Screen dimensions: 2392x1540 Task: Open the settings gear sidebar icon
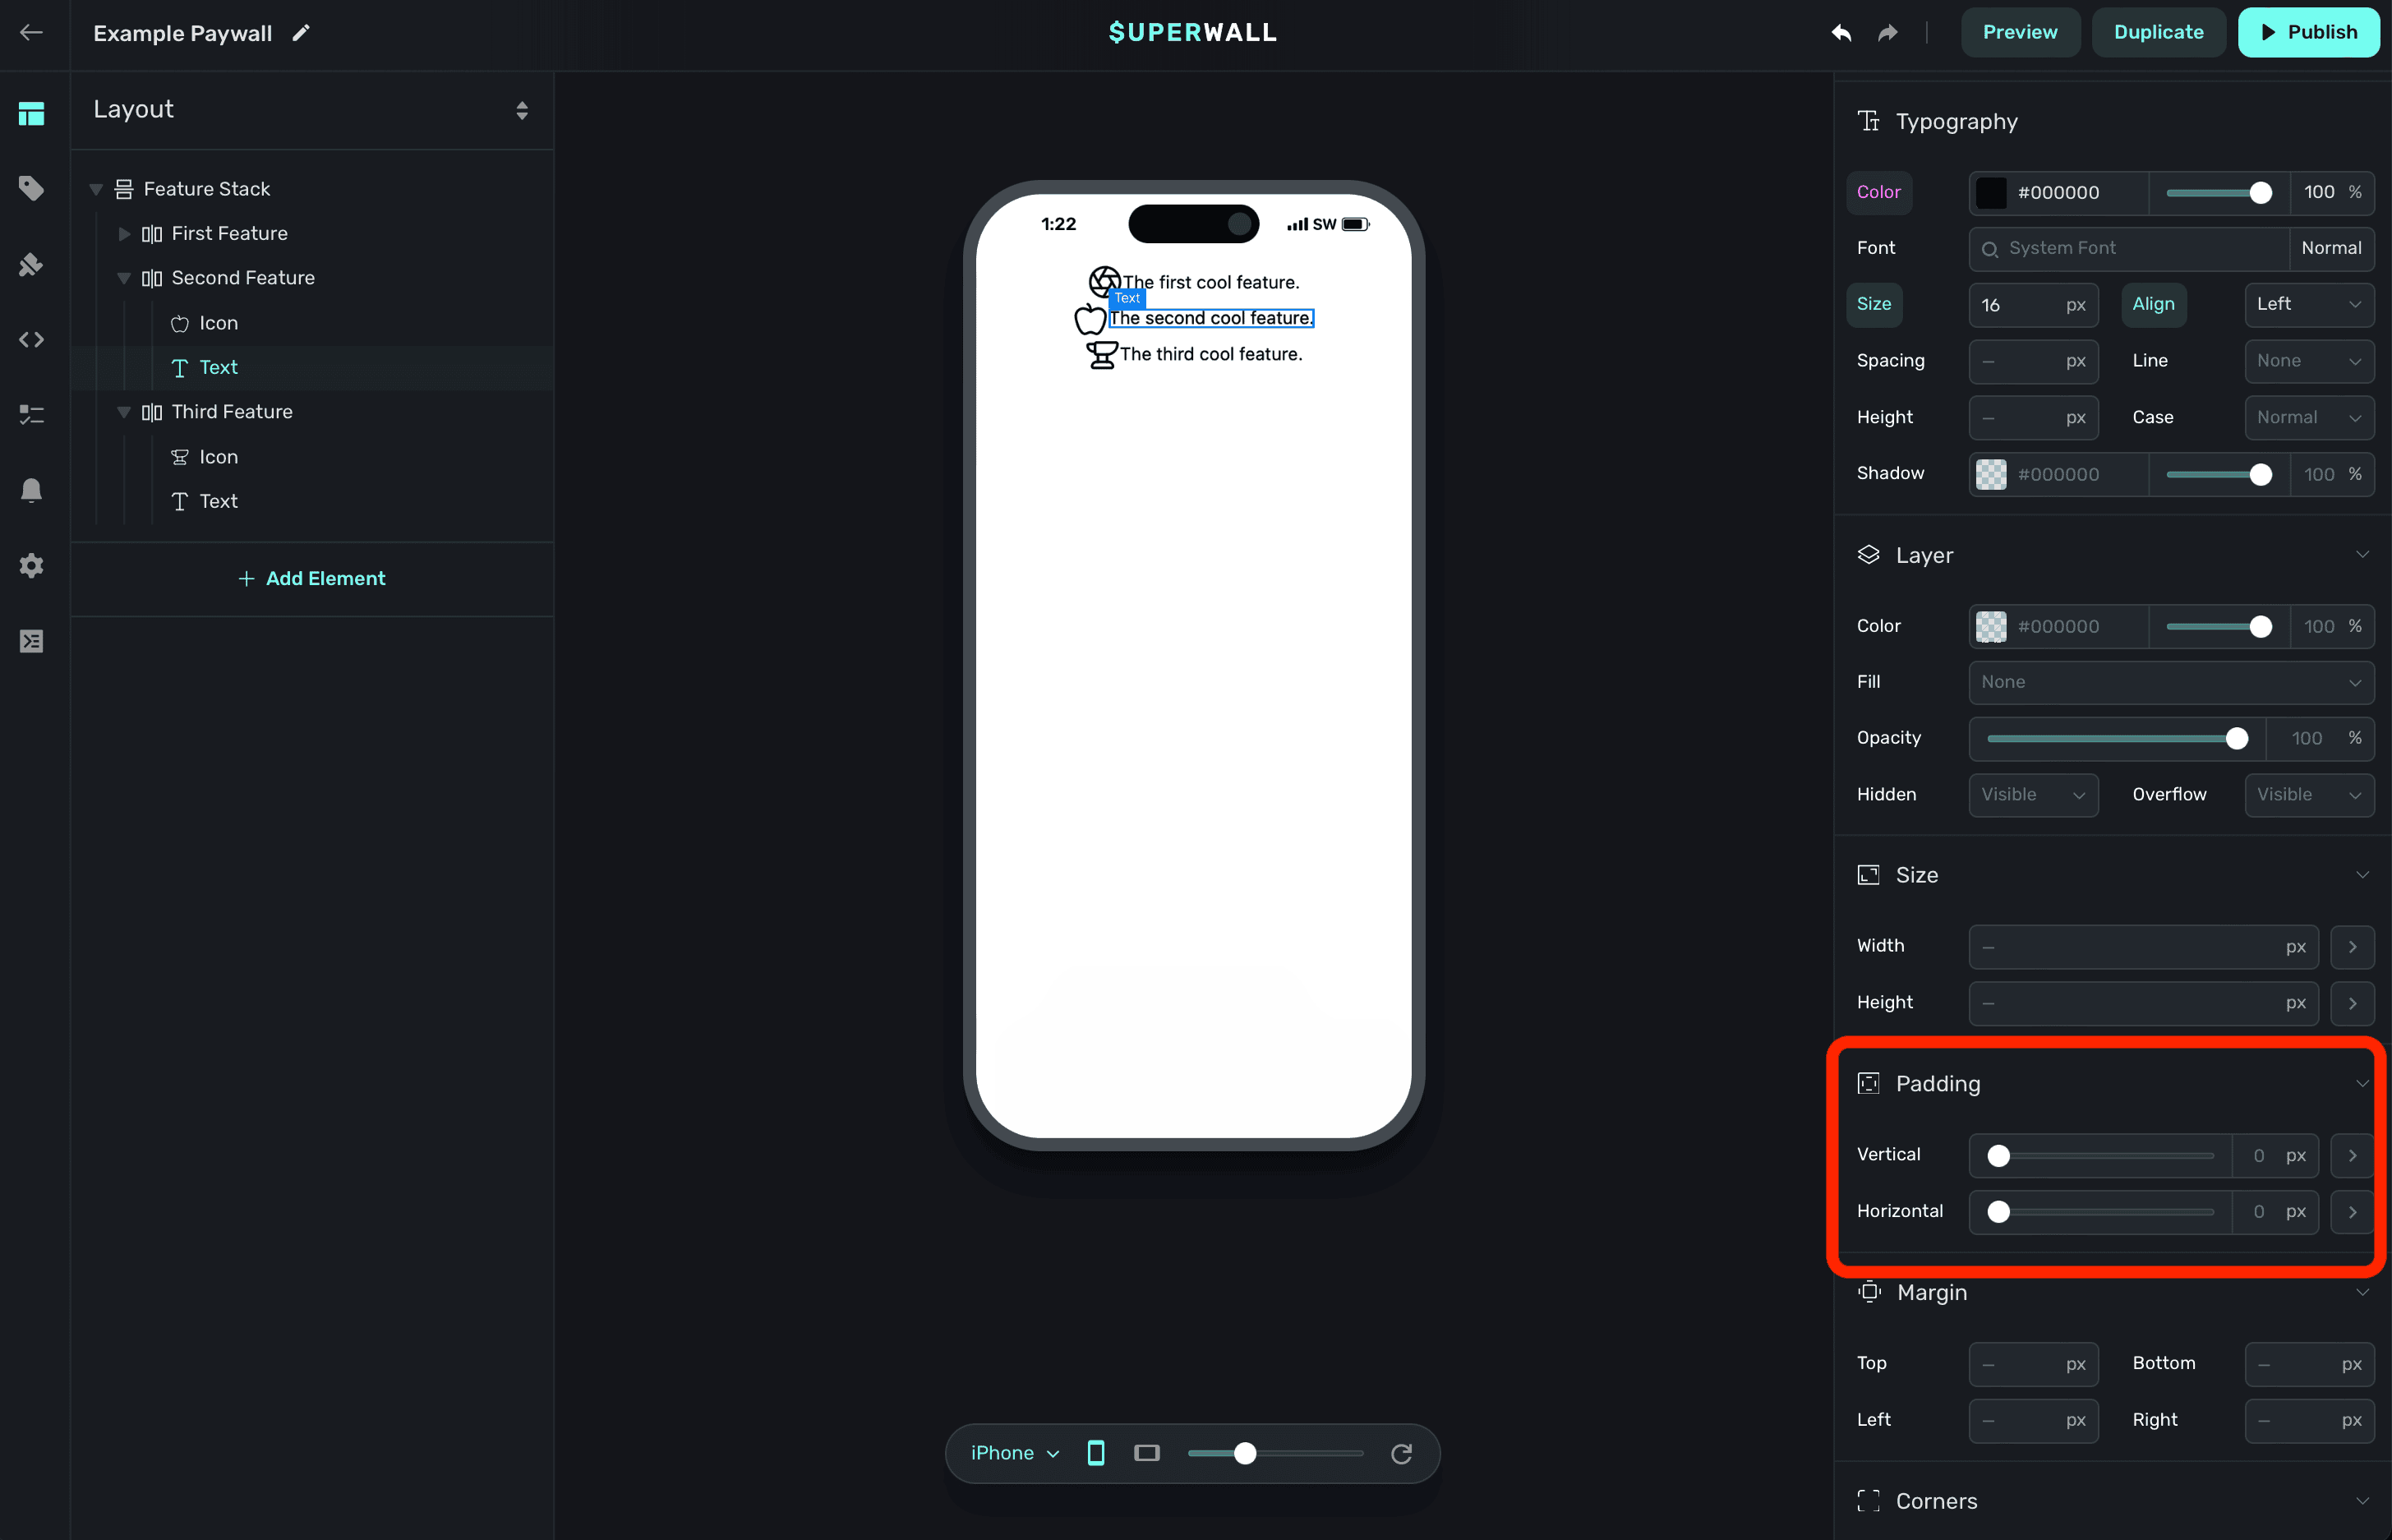coord(31,566)
